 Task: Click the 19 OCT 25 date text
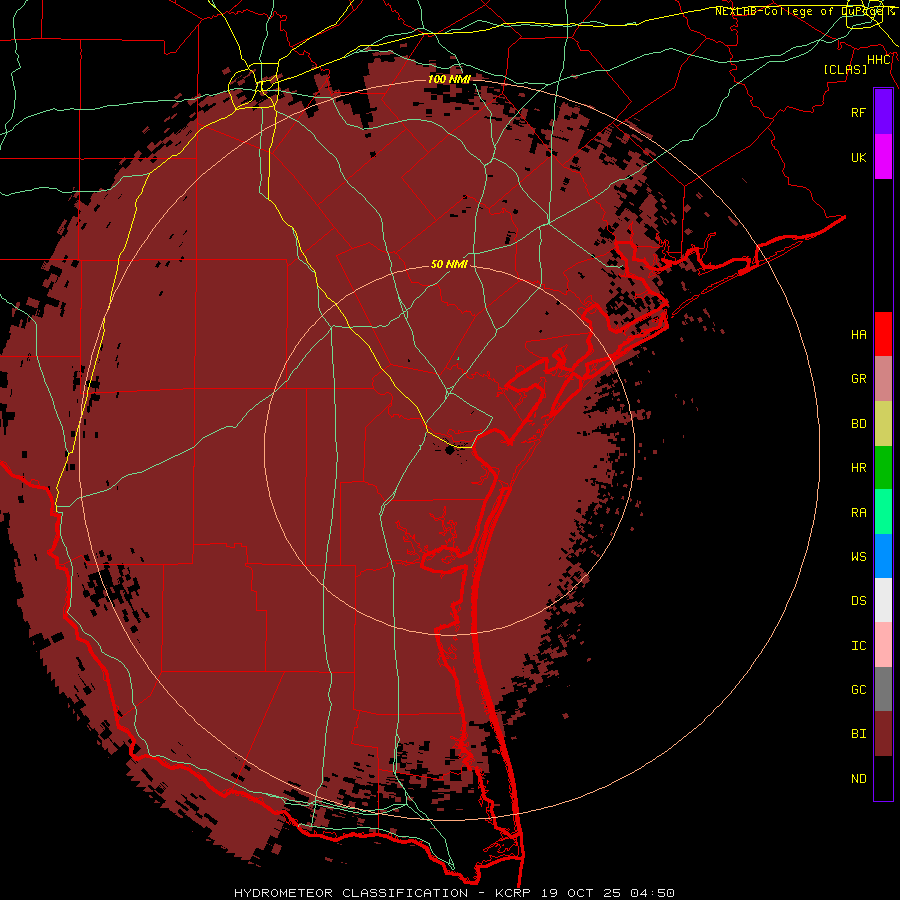581,893
